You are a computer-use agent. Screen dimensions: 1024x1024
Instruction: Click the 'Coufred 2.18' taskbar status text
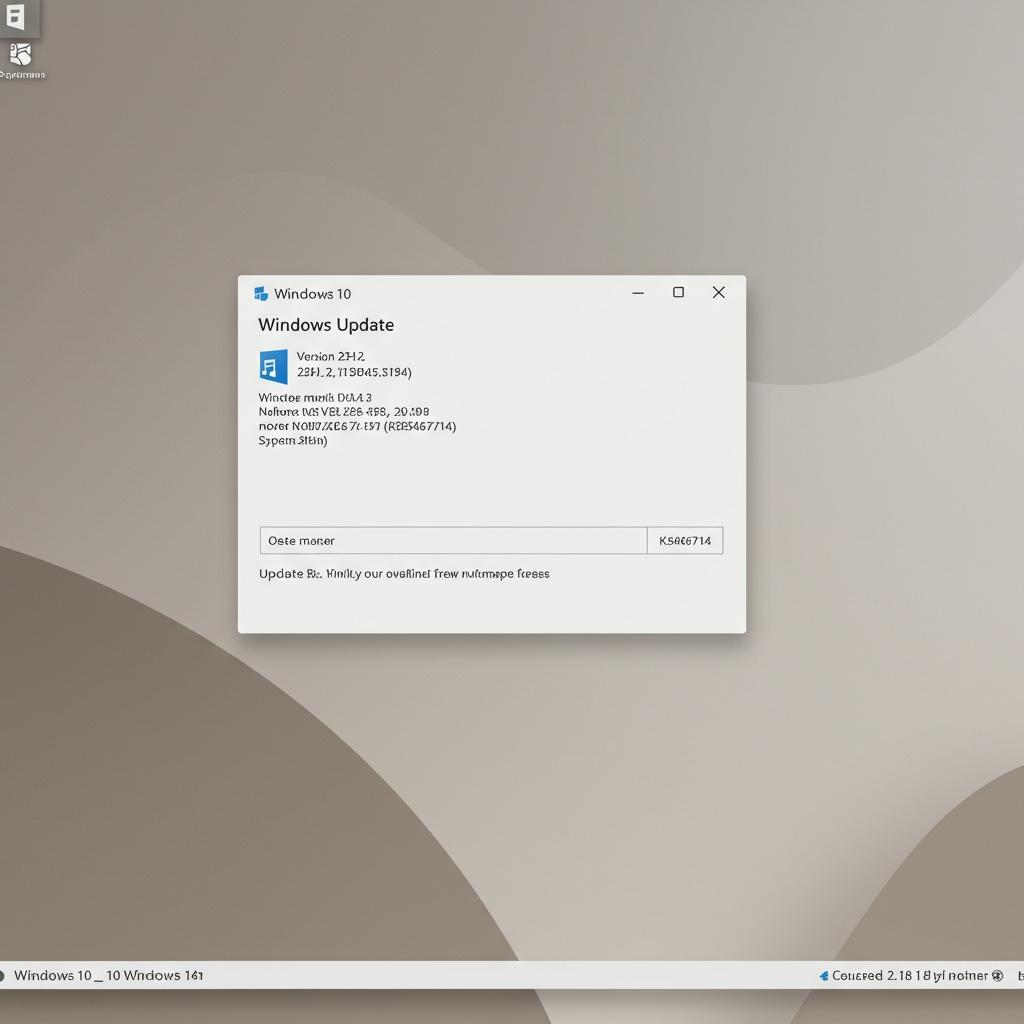(x=910, y=976)
